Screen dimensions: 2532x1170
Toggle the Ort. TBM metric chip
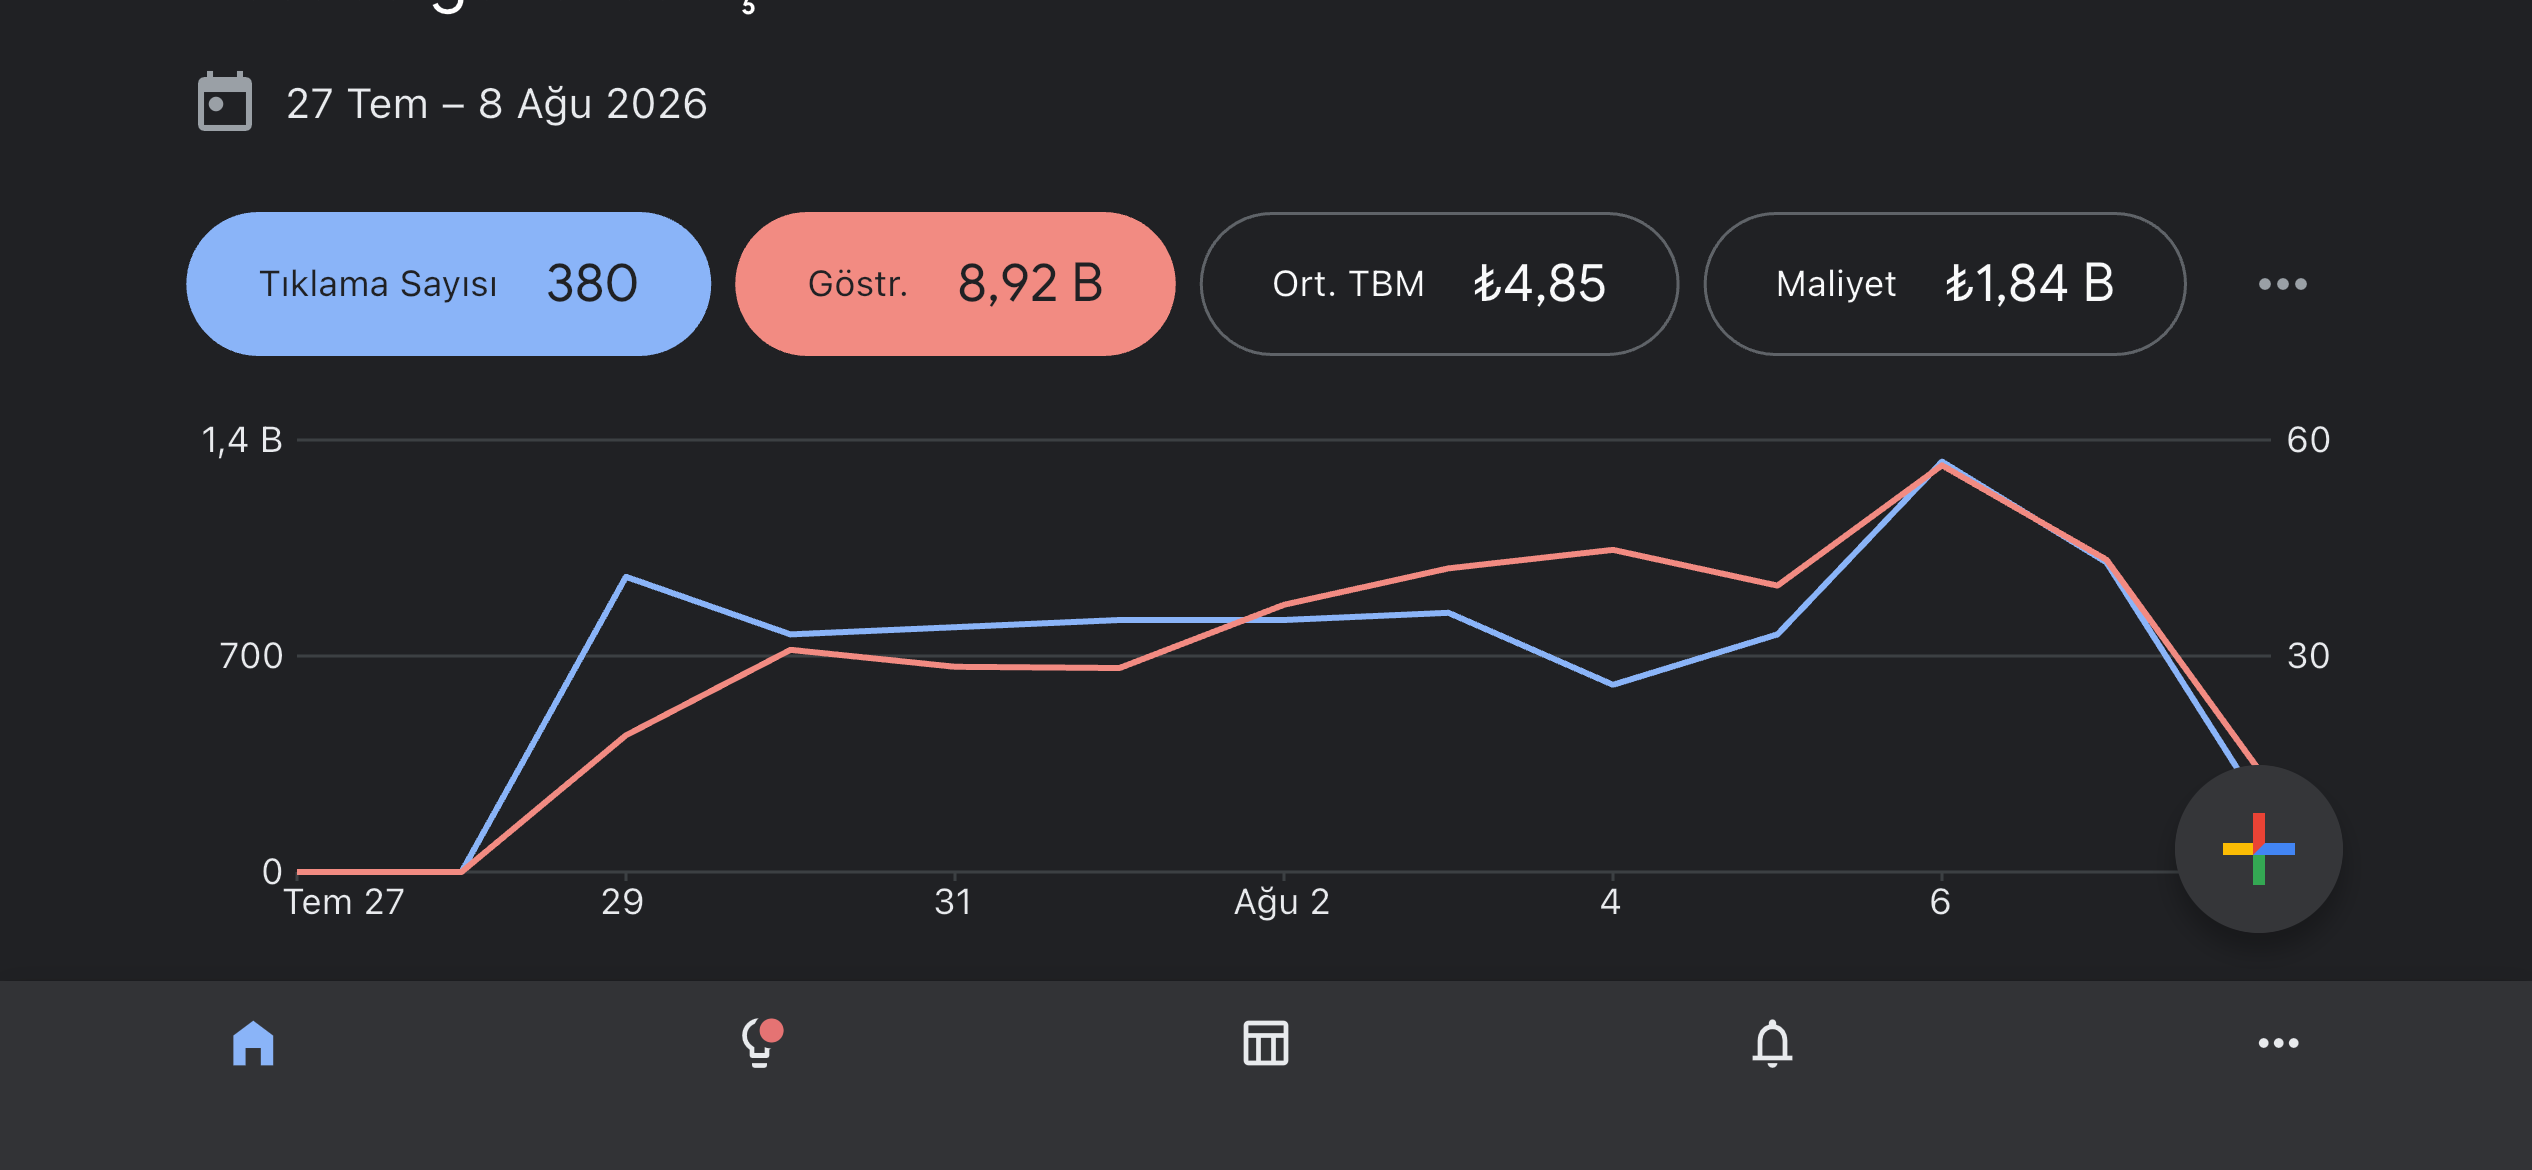tap(1439, 284)
